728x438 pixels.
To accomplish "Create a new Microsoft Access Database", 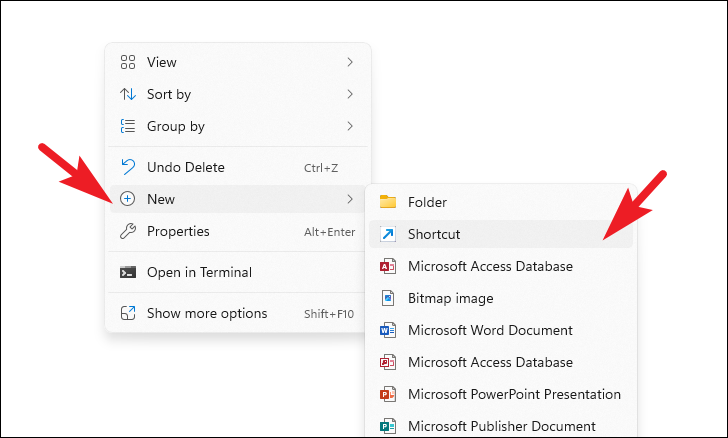I will (490, 266).
